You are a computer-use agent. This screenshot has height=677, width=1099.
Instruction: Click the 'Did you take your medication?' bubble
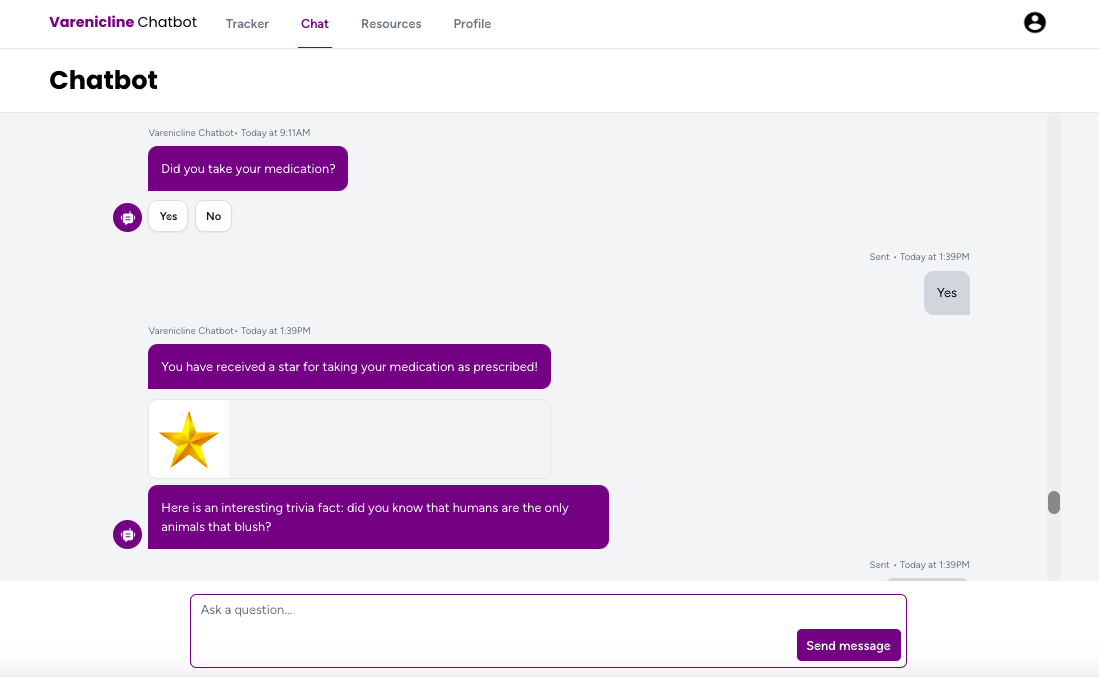(x=248, y=169)
